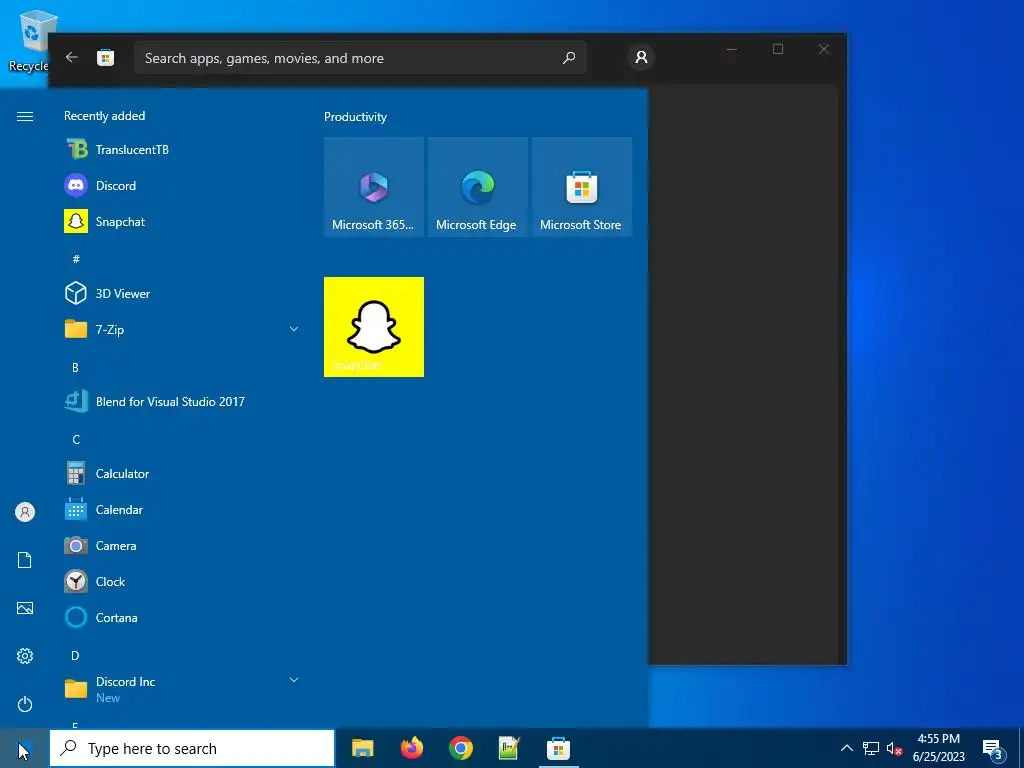Launch Cortana from the app list
This screenshot has width=1024, height=768.
pos(182,617)
